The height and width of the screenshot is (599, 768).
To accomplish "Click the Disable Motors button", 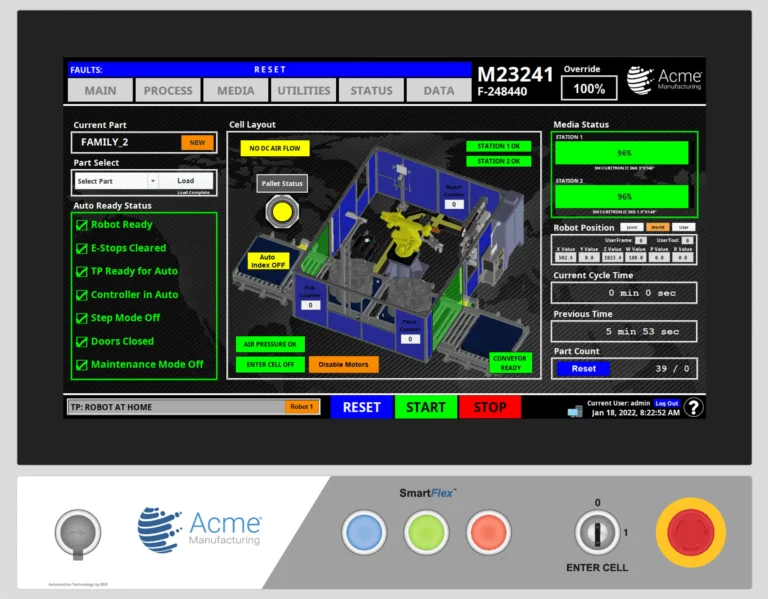I will [x=343, y=364].
